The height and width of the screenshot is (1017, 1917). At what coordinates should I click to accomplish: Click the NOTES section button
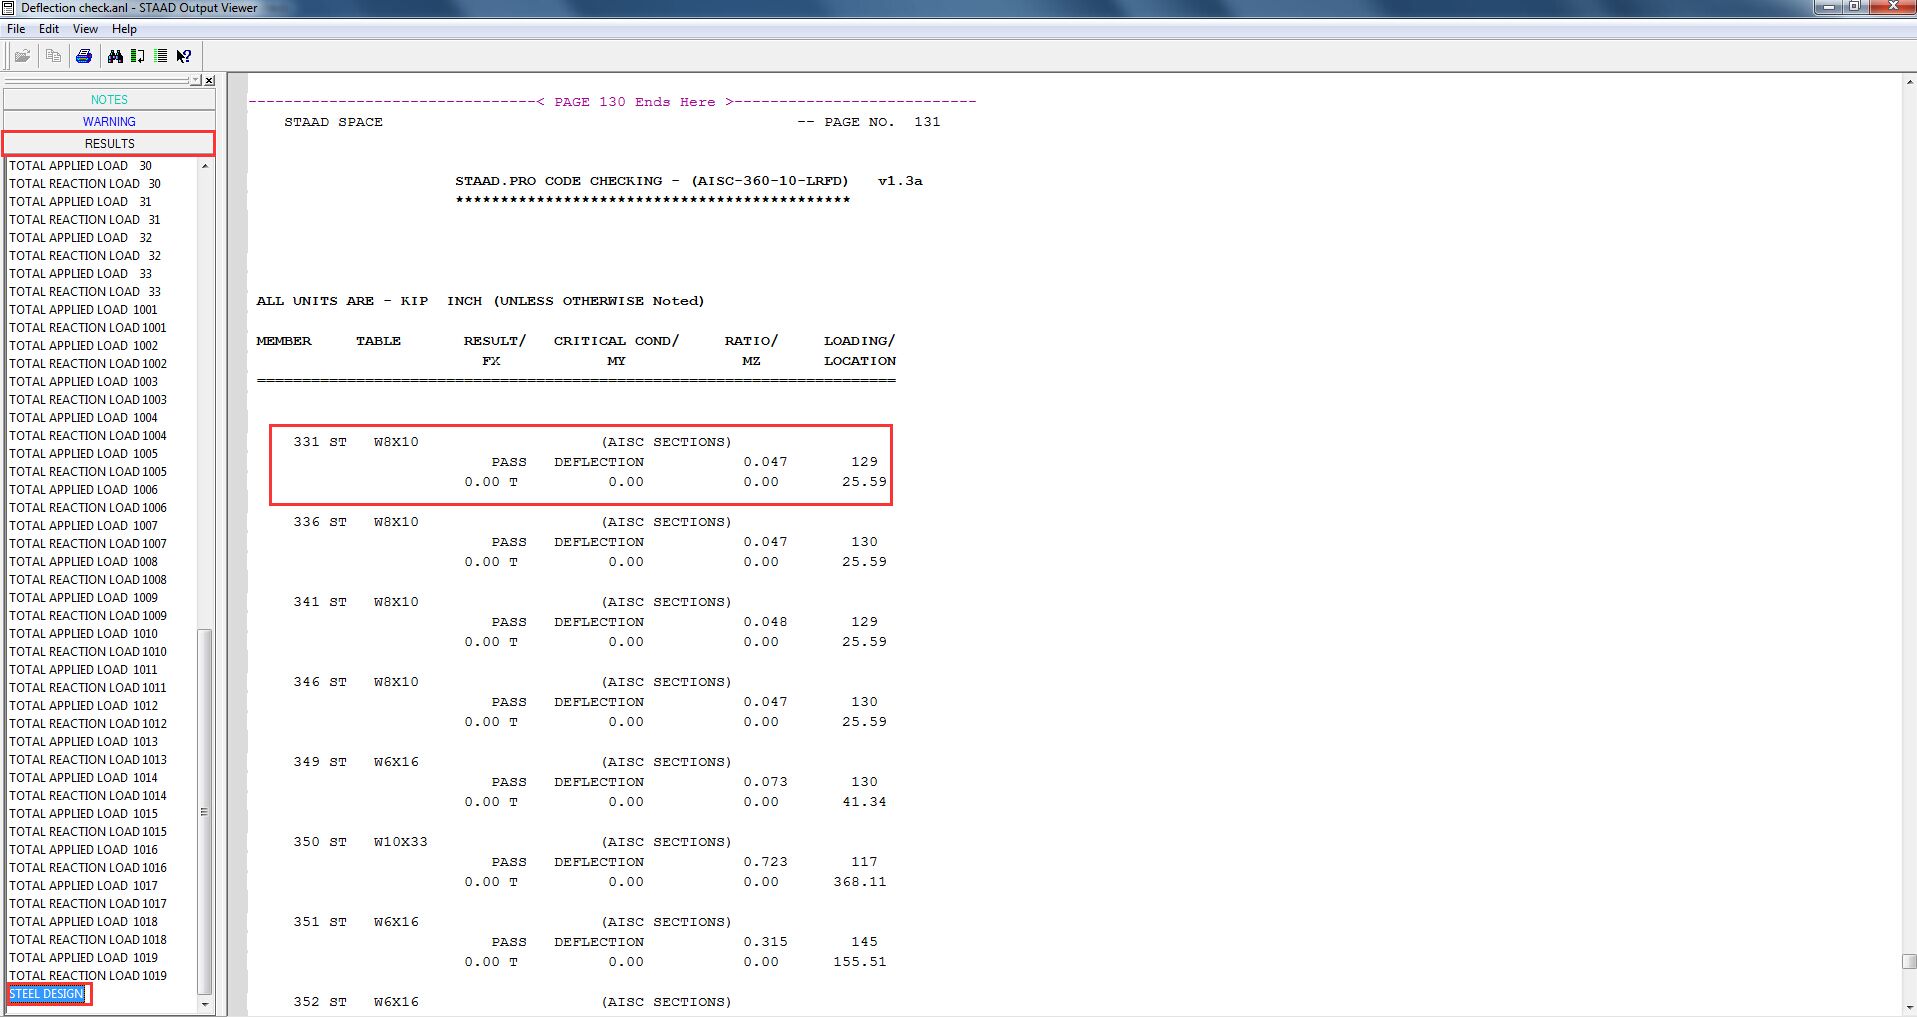tap(109, 100)
